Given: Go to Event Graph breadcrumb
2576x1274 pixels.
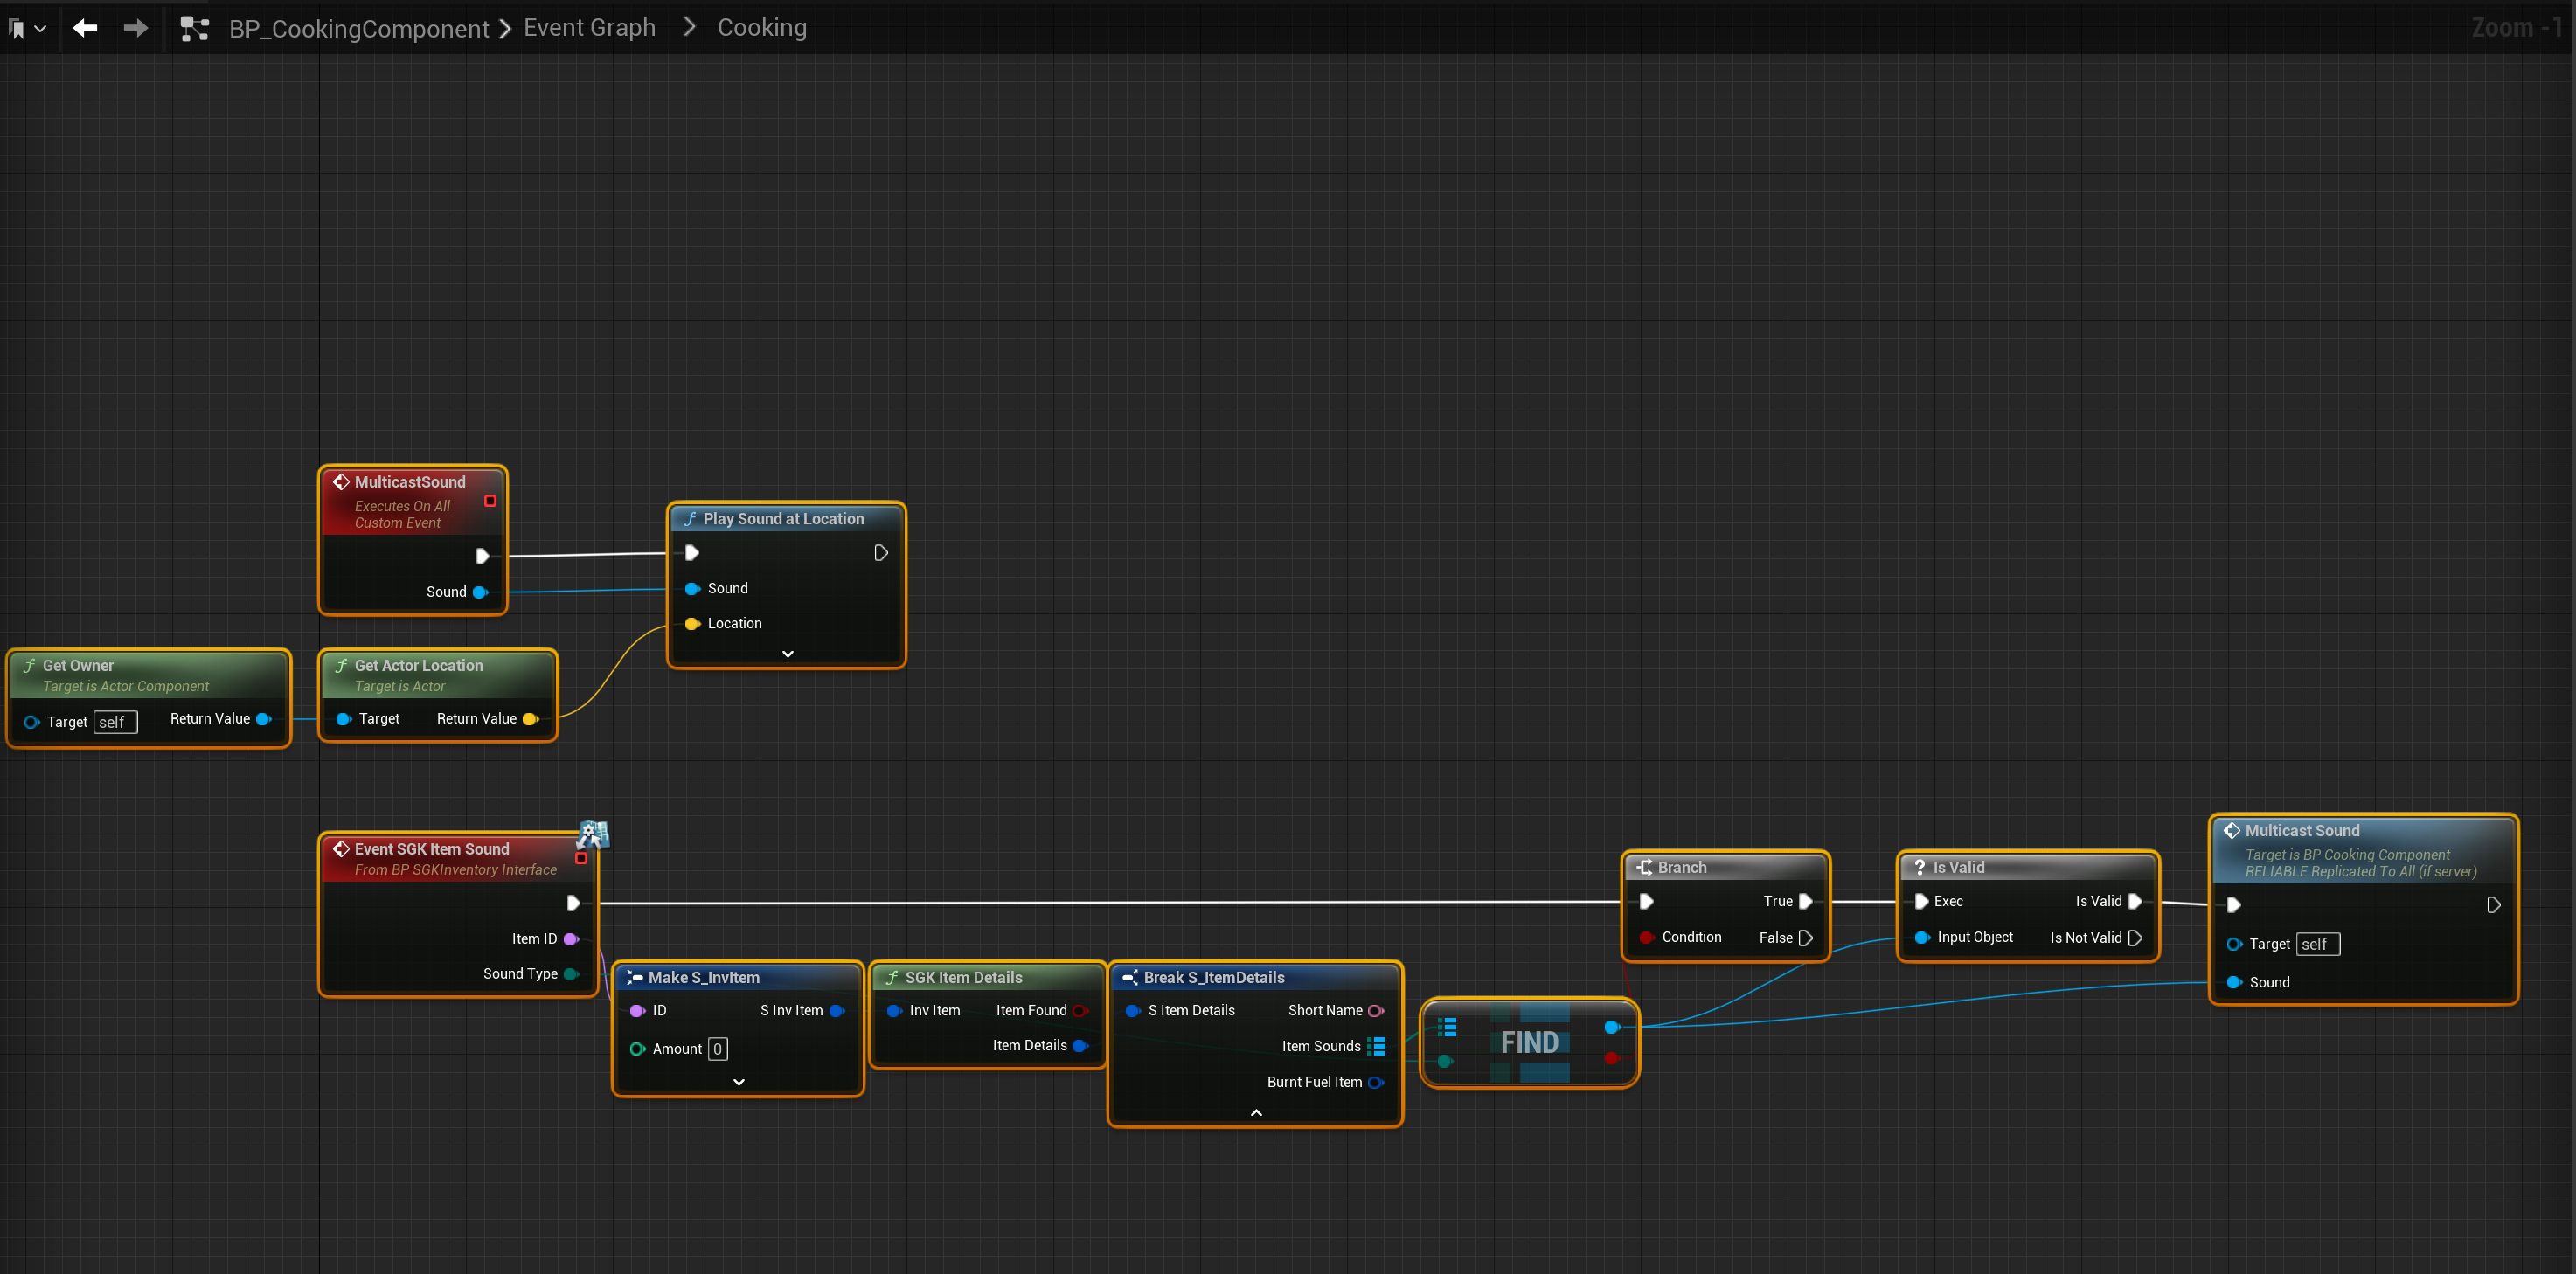Looking at the screenshot, I should (x=589, y=28).
